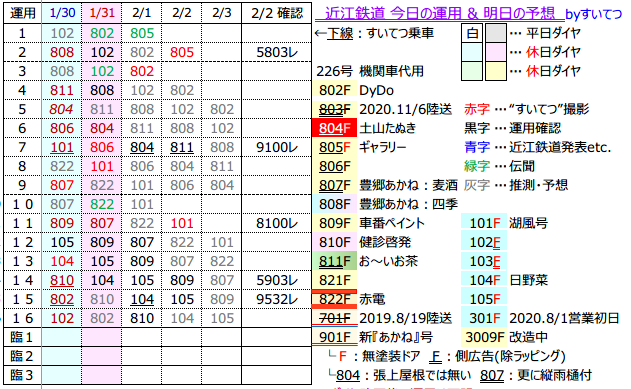Click the 5903レ cell in row 14

[x=276, y=280]
